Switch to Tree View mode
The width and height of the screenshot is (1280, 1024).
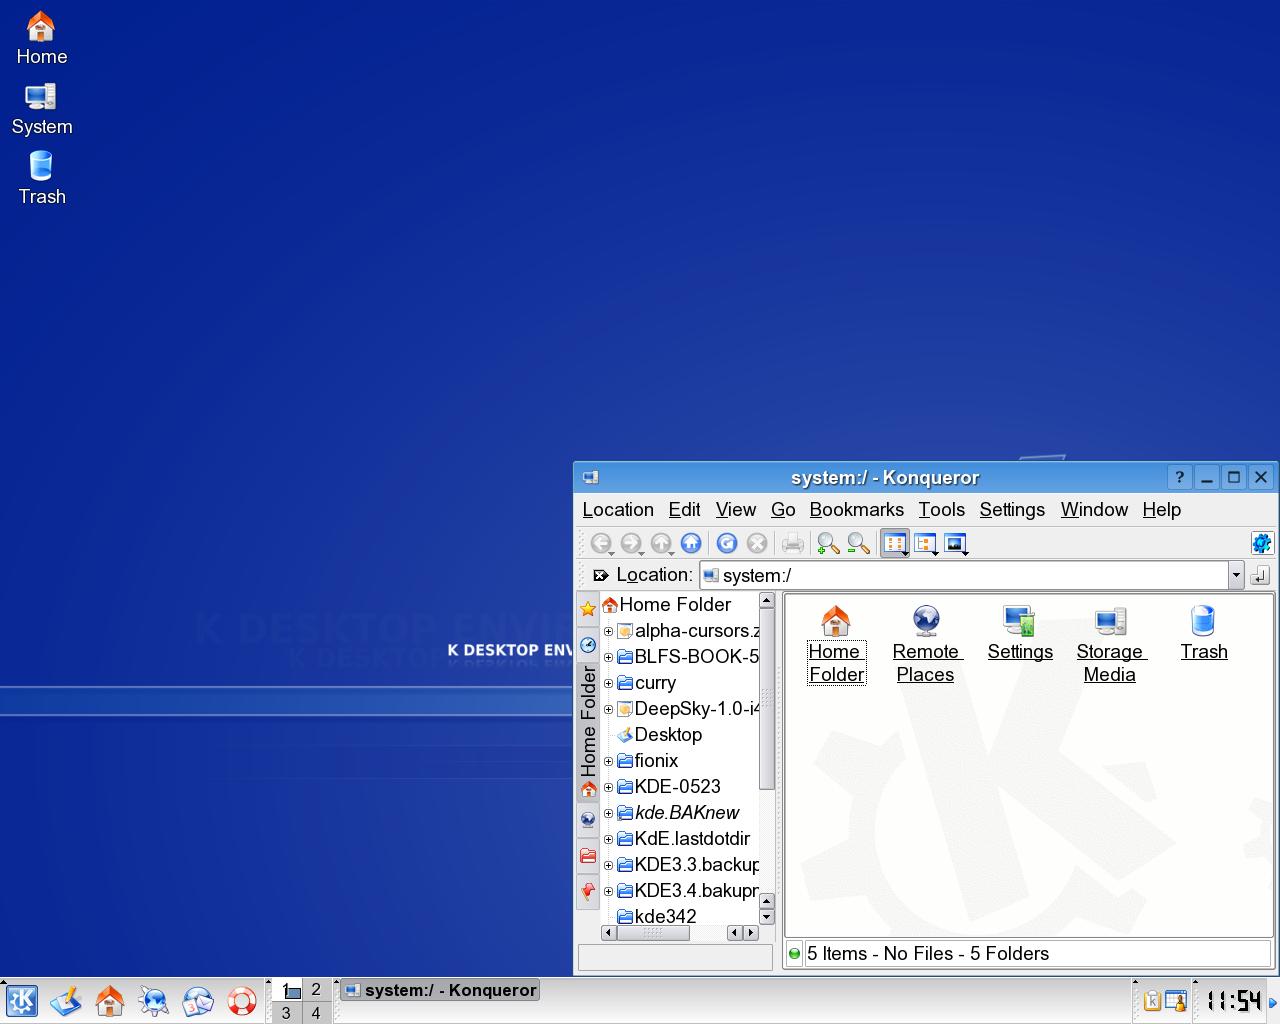[926, 543]
